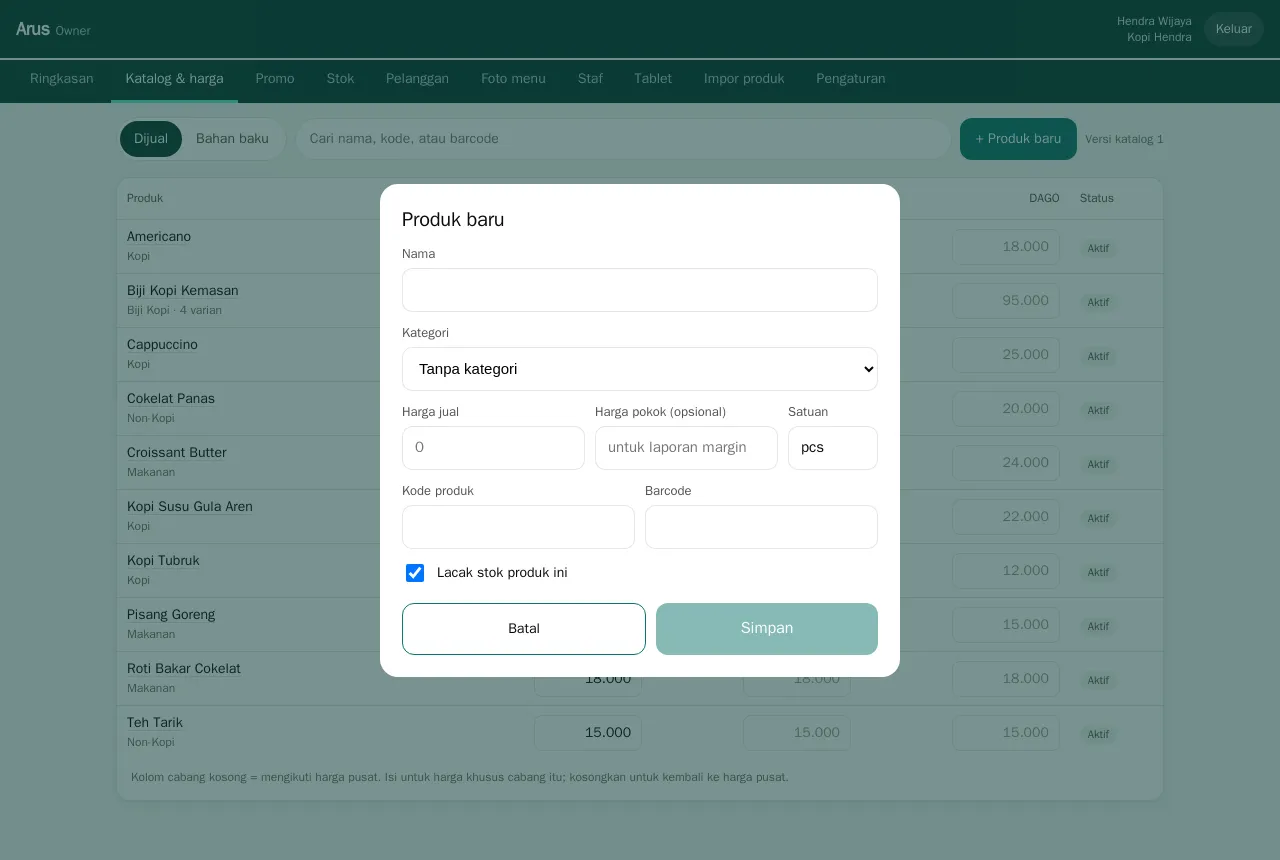Open the Staf tab

[590, 79]
